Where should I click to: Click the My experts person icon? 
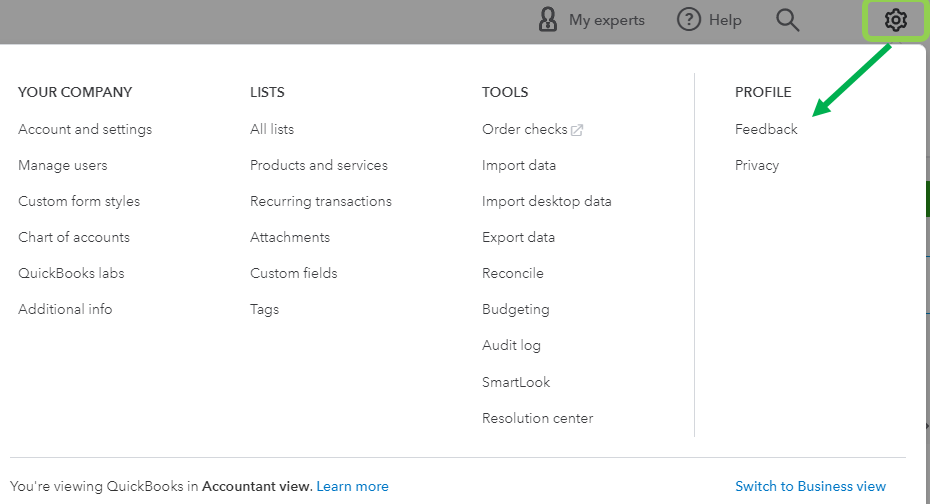tap(548, 20)
